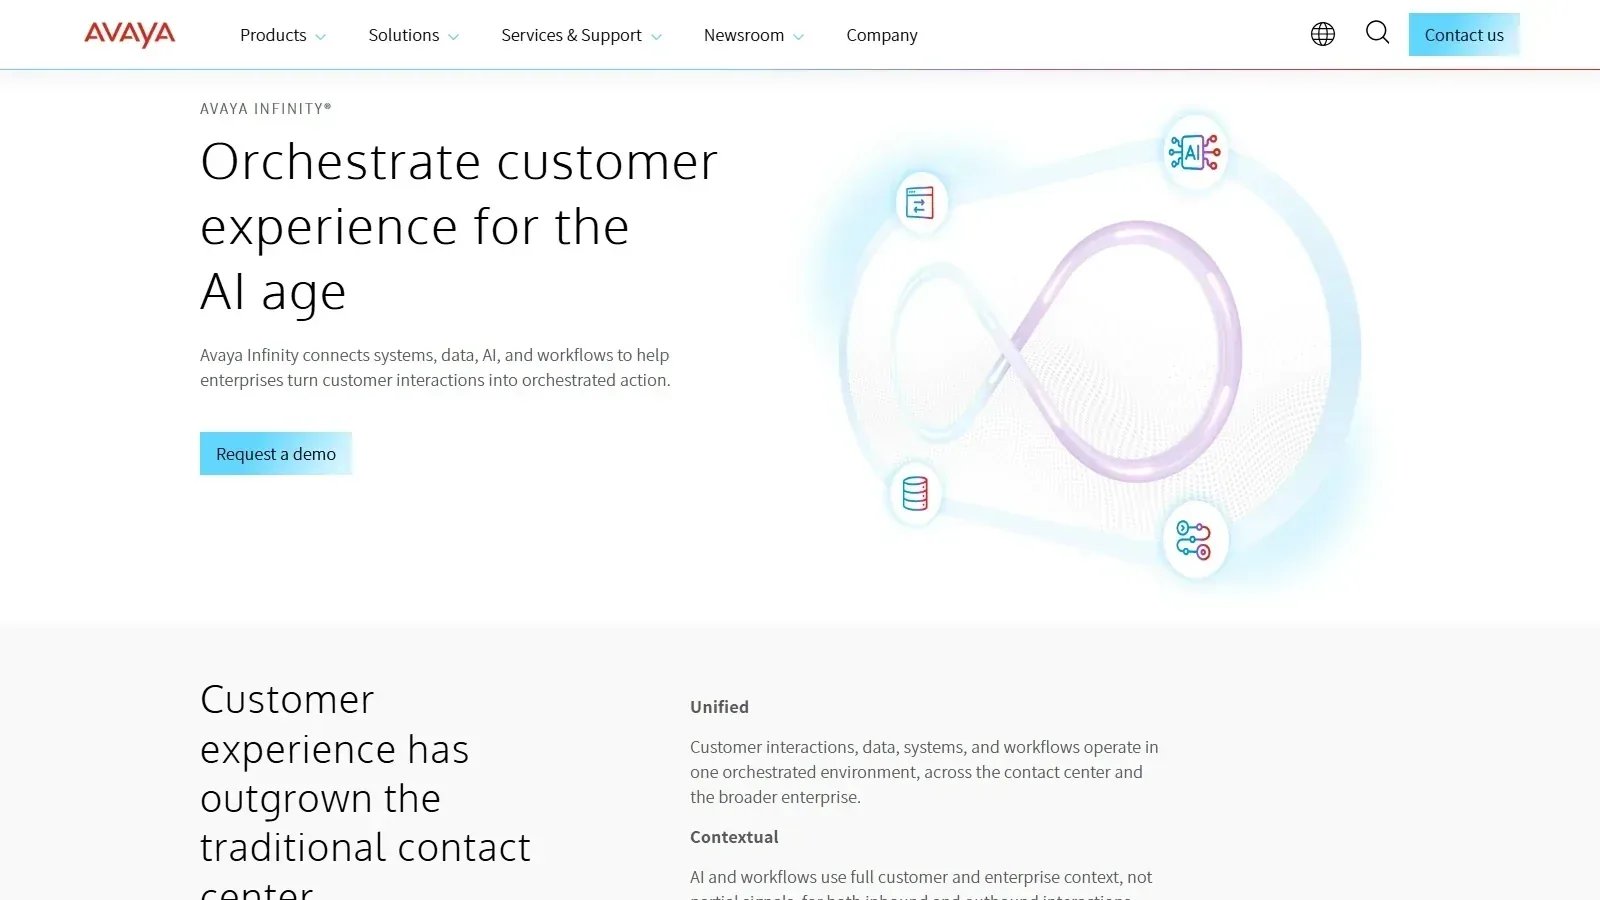Click the AI chip icon on graphic

(1195, 153)
